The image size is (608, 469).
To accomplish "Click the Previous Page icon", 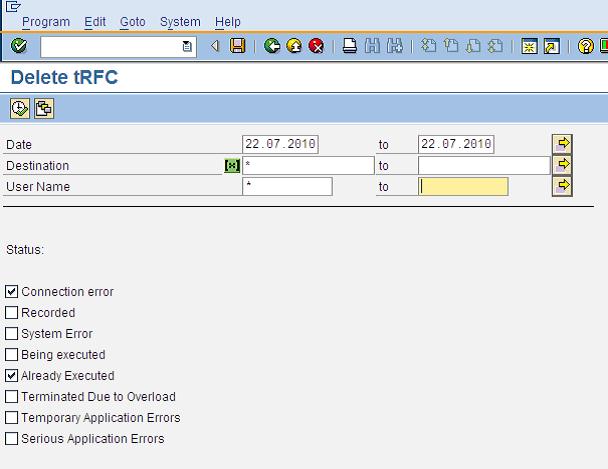I will coord(451,46).
